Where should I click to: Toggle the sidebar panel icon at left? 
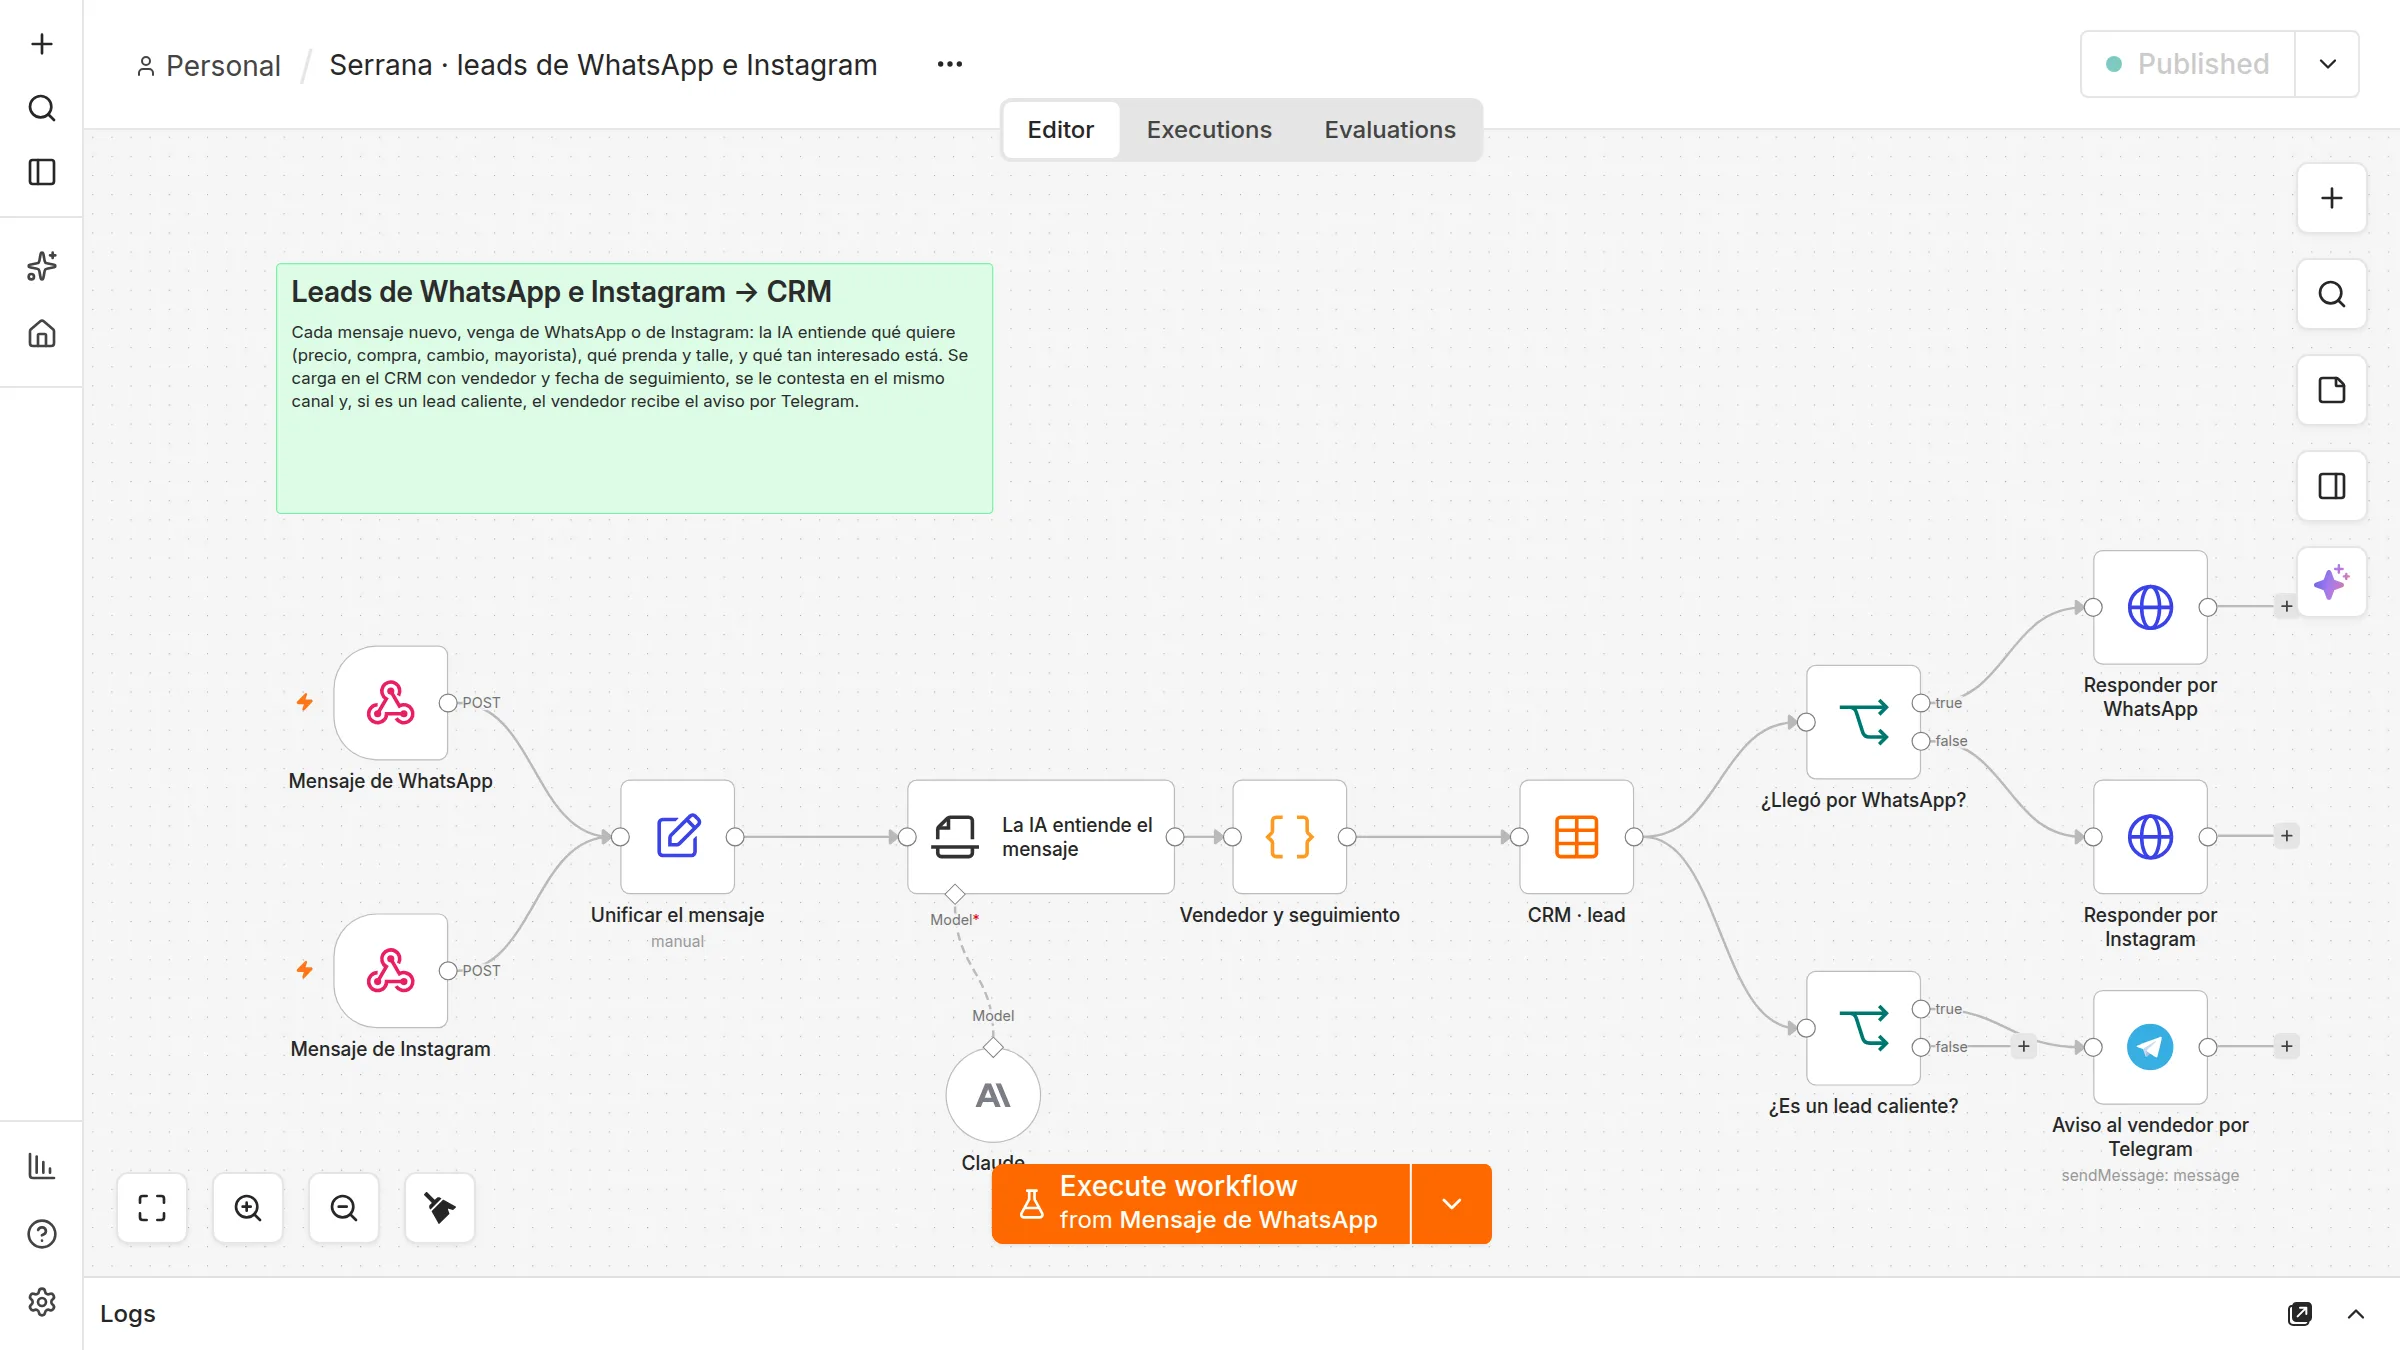click(x=42, y=172)
